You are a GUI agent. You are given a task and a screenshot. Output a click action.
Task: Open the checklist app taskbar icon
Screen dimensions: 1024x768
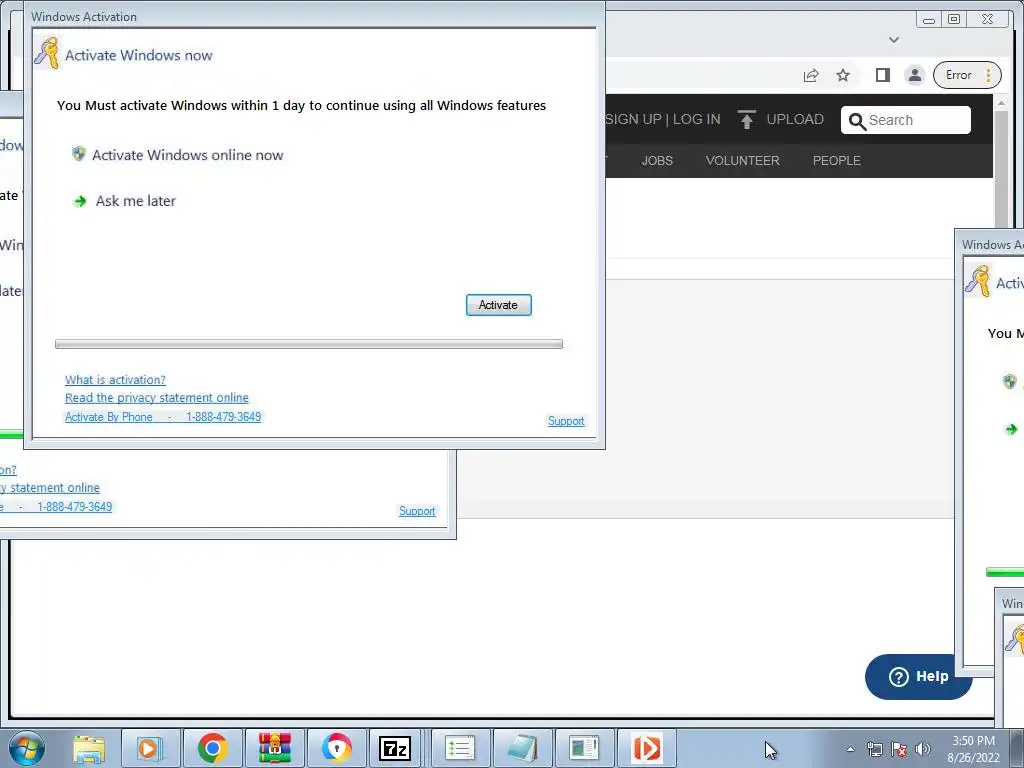tap(460, 748)
